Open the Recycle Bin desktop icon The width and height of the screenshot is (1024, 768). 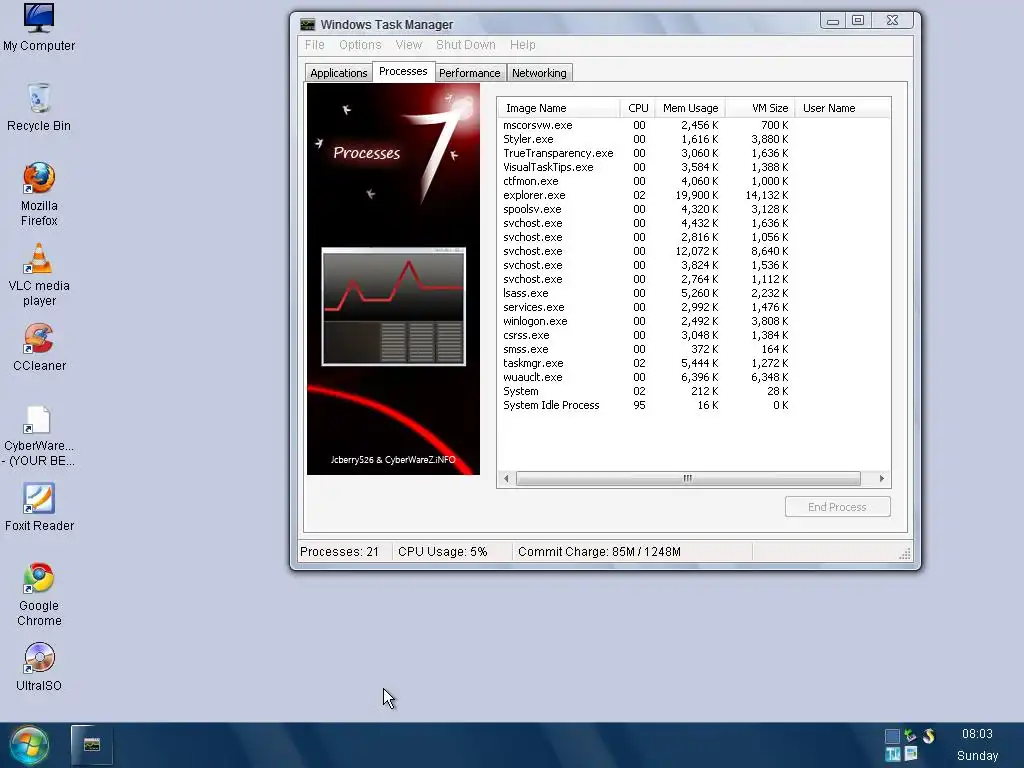39,108
